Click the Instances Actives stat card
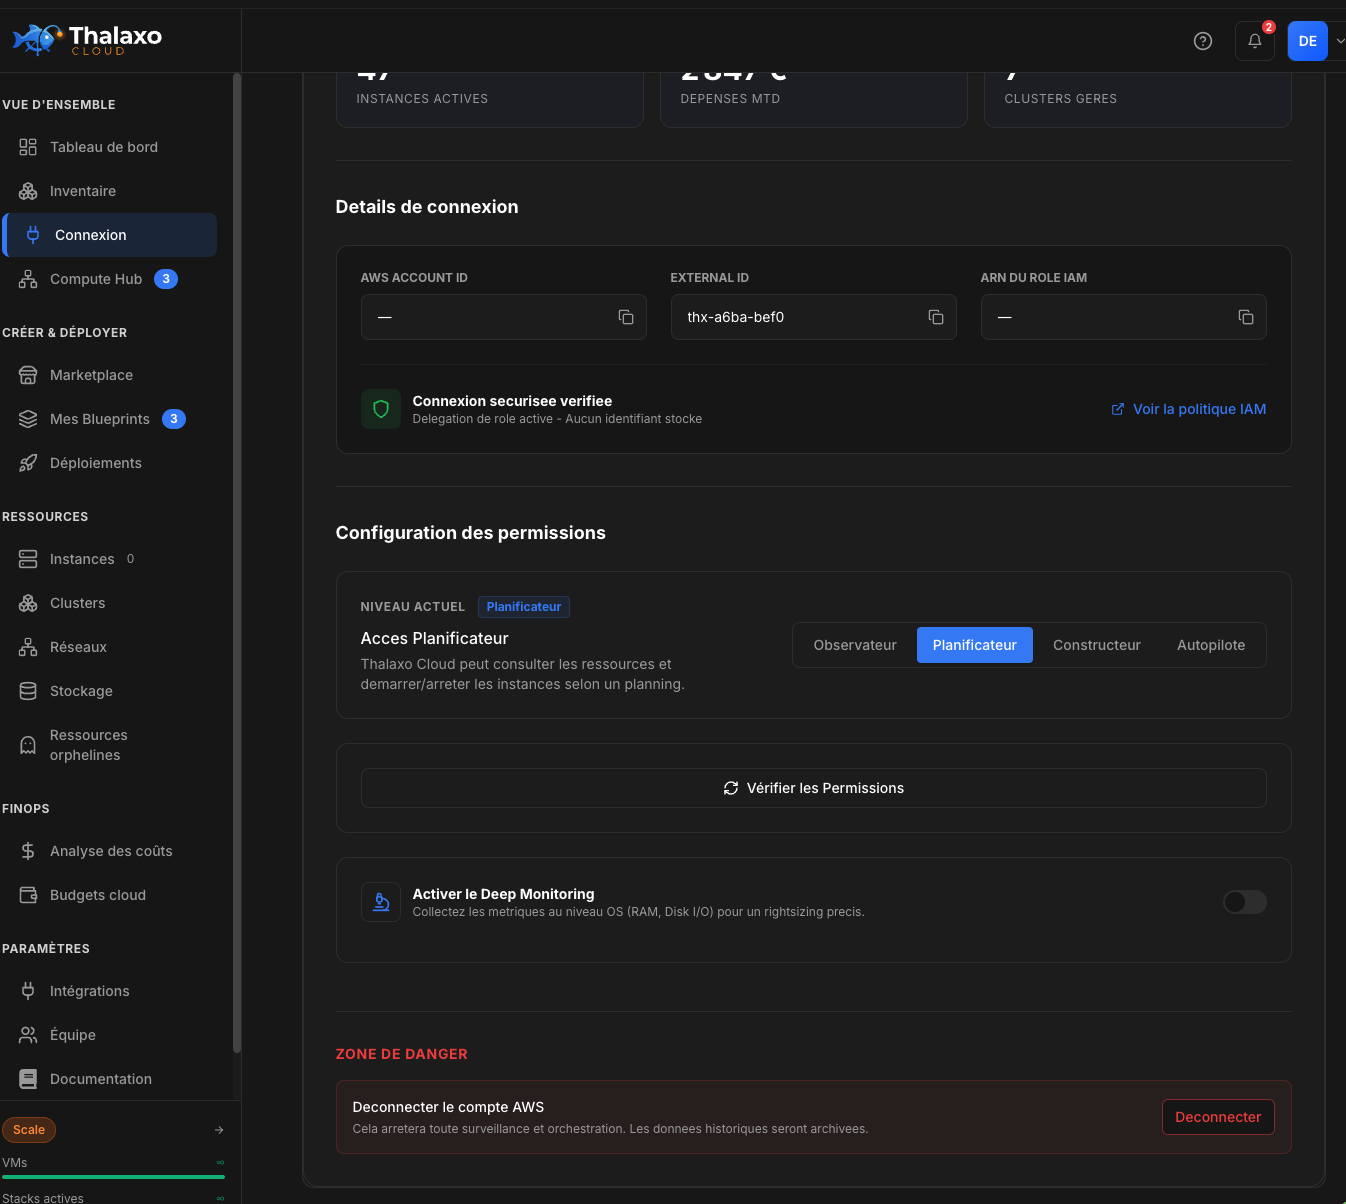 490,99
